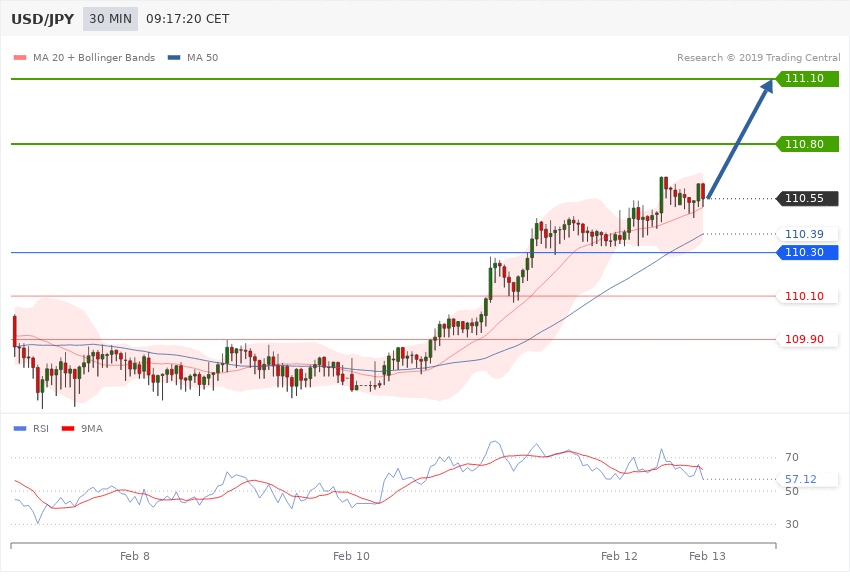The height and width of the screenshot is (576, 850).
Task: Click the Feb 10 date axis label
Action: [351, 556]
